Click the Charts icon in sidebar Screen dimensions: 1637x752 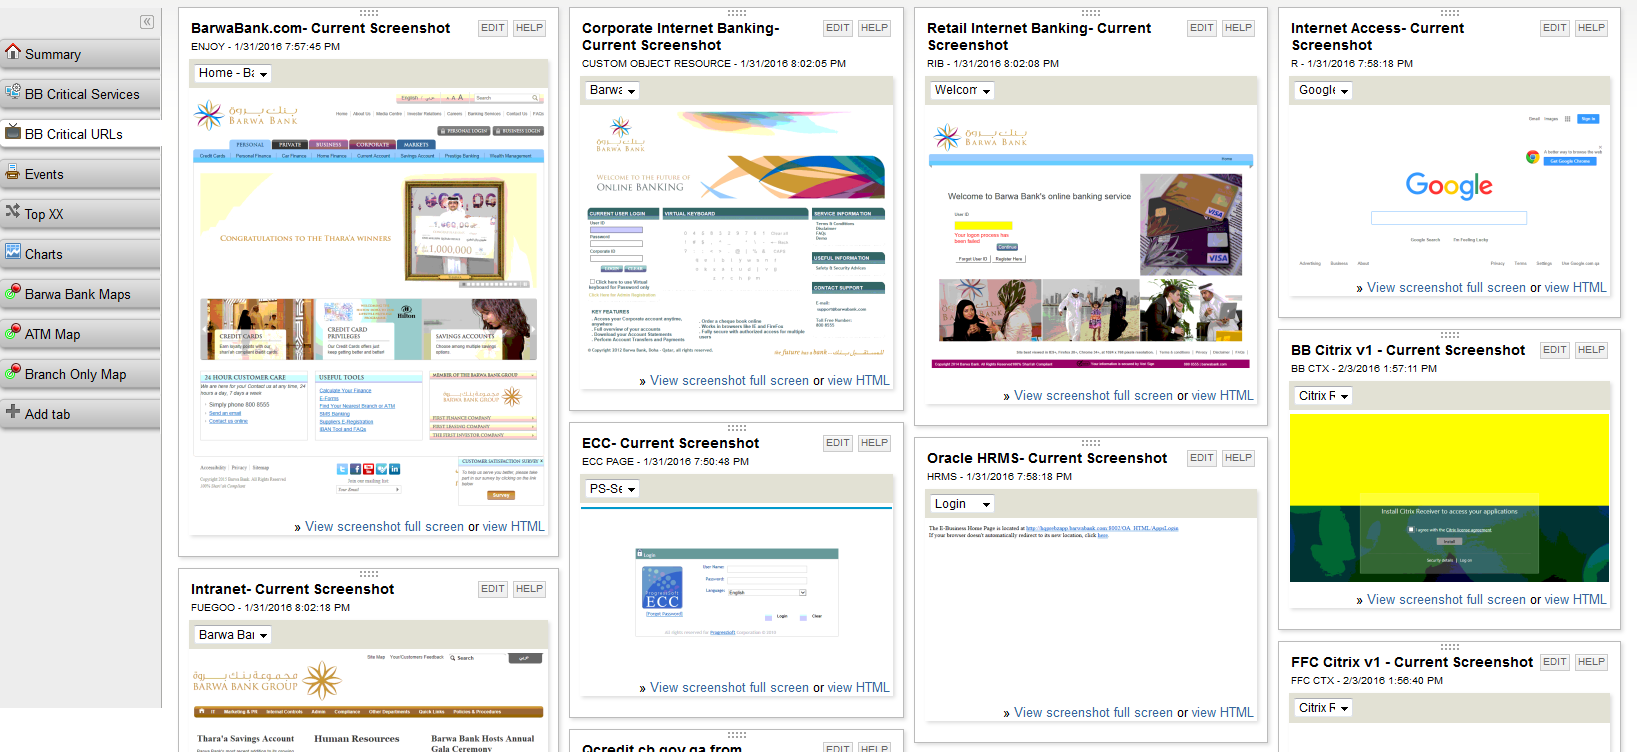[x=13, y=251]
